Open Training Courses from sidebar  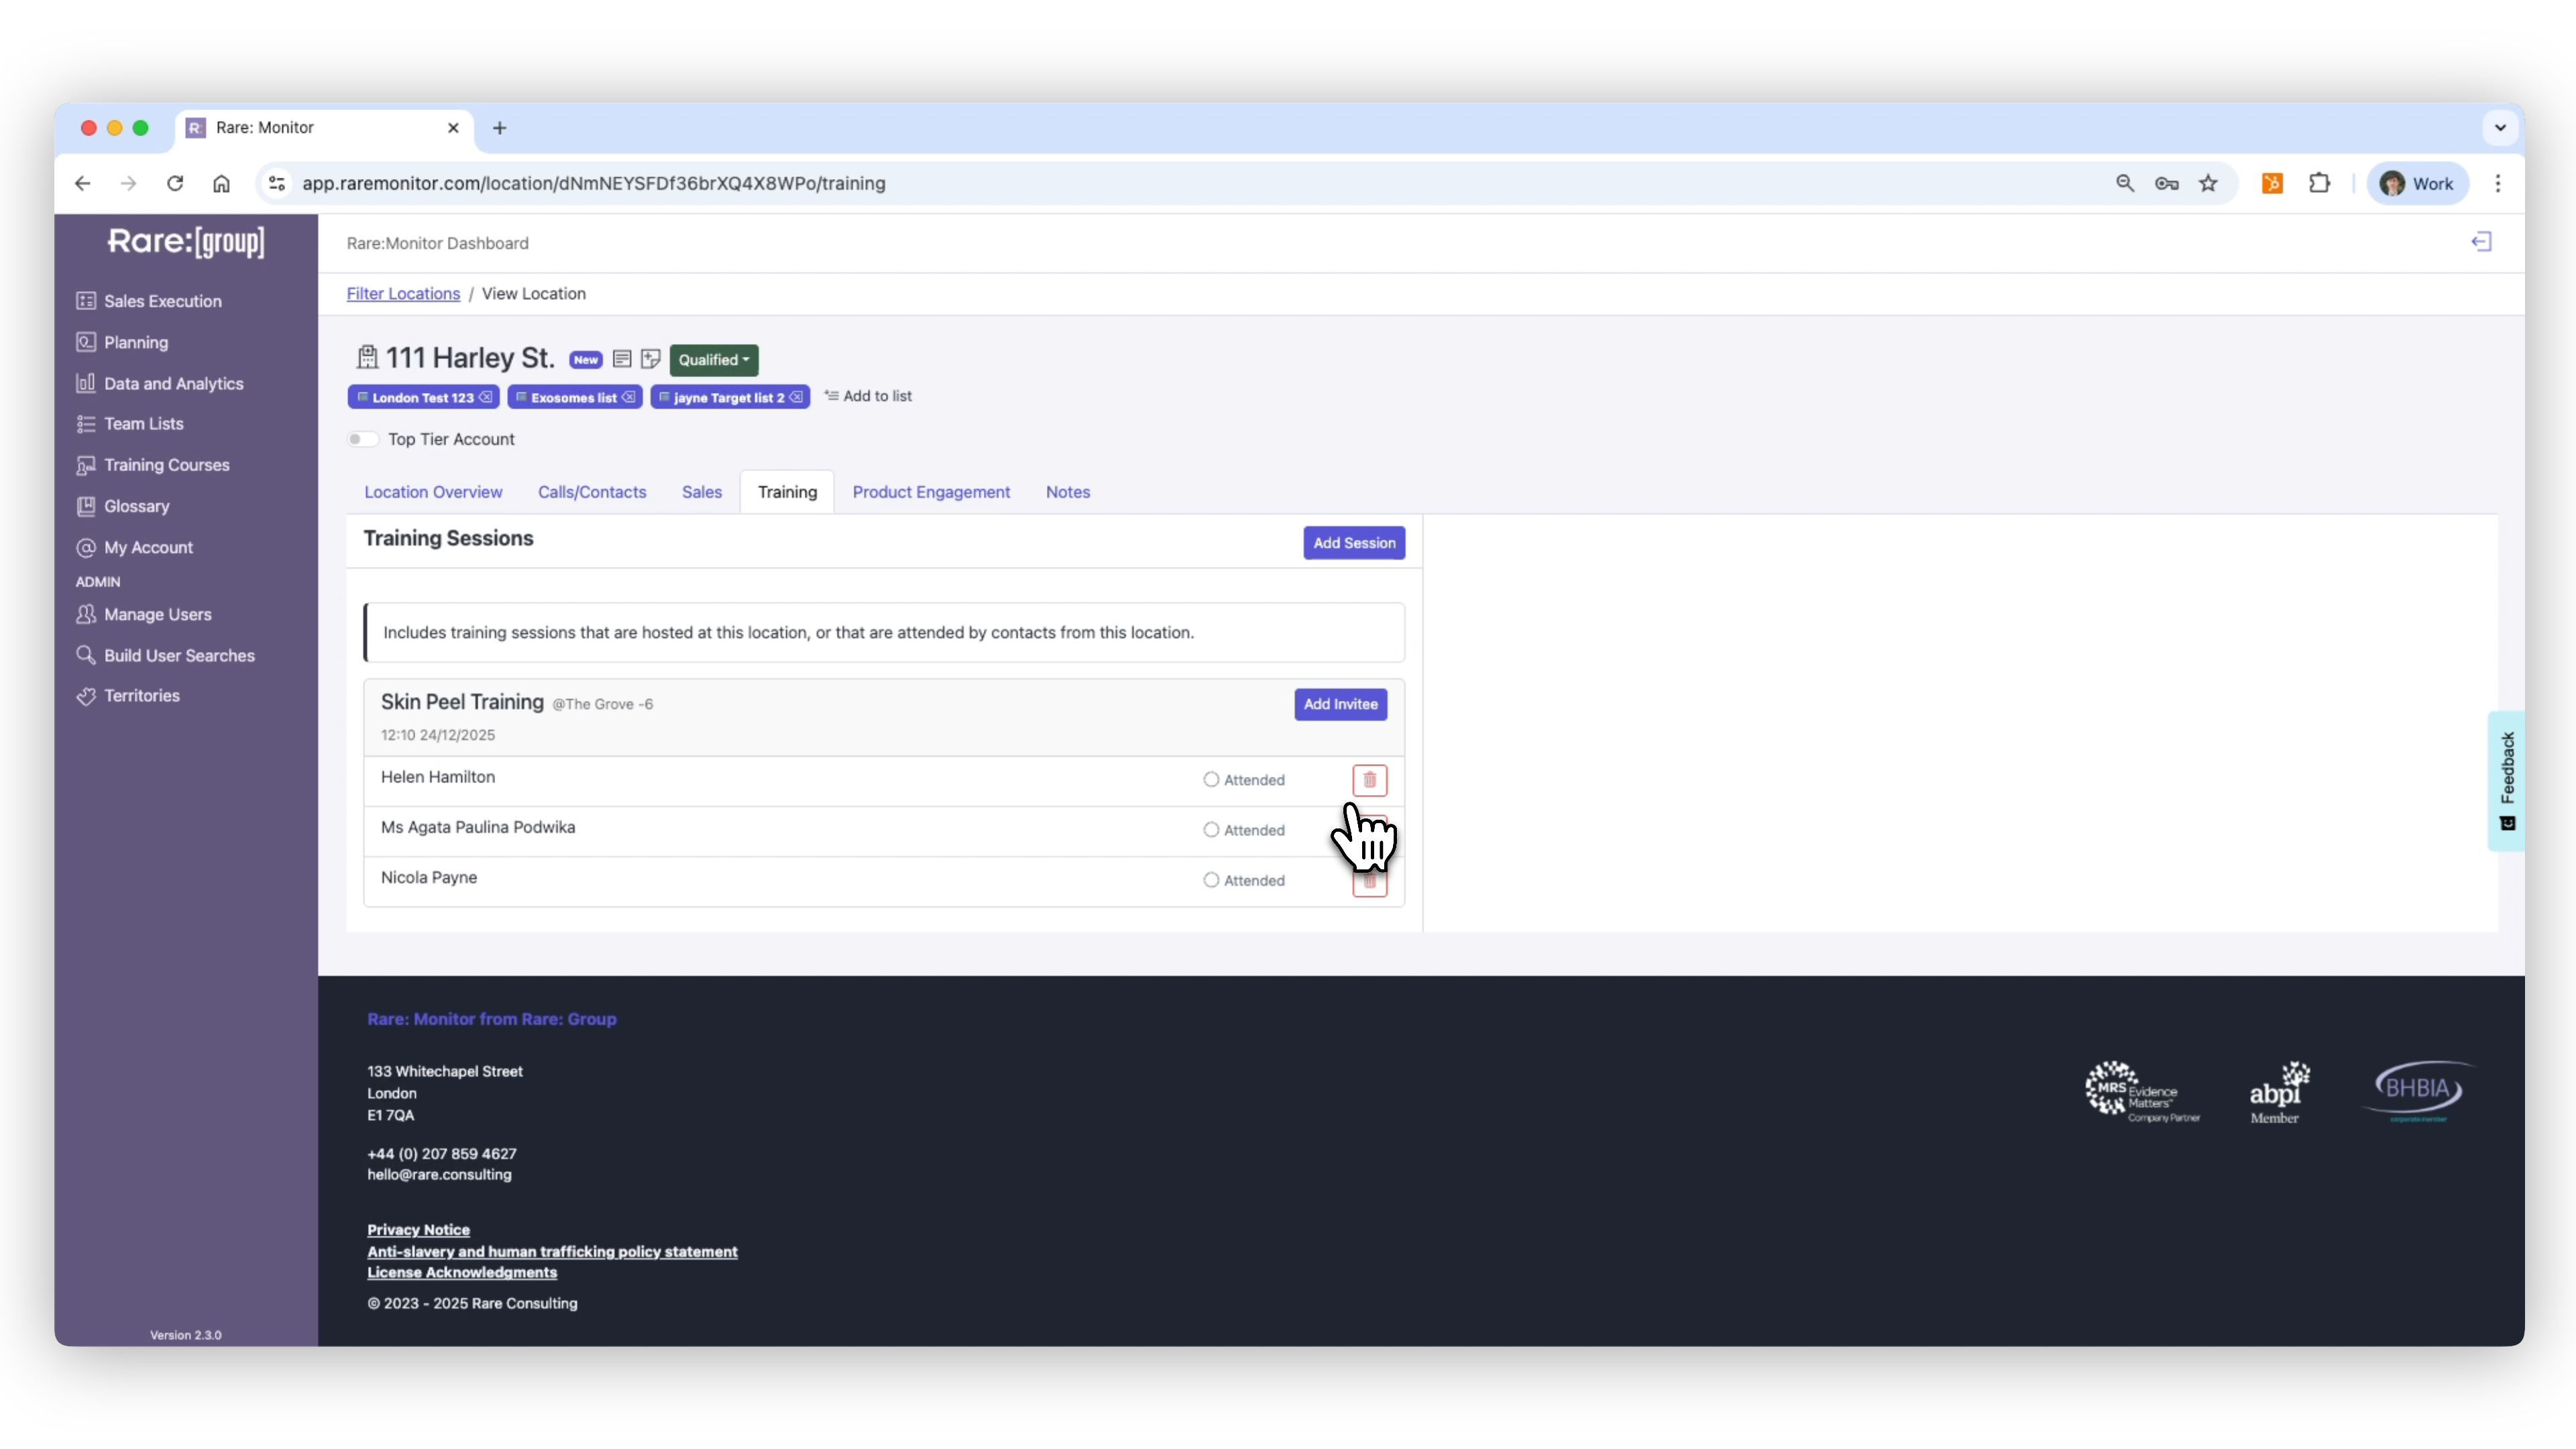(153, 465)
